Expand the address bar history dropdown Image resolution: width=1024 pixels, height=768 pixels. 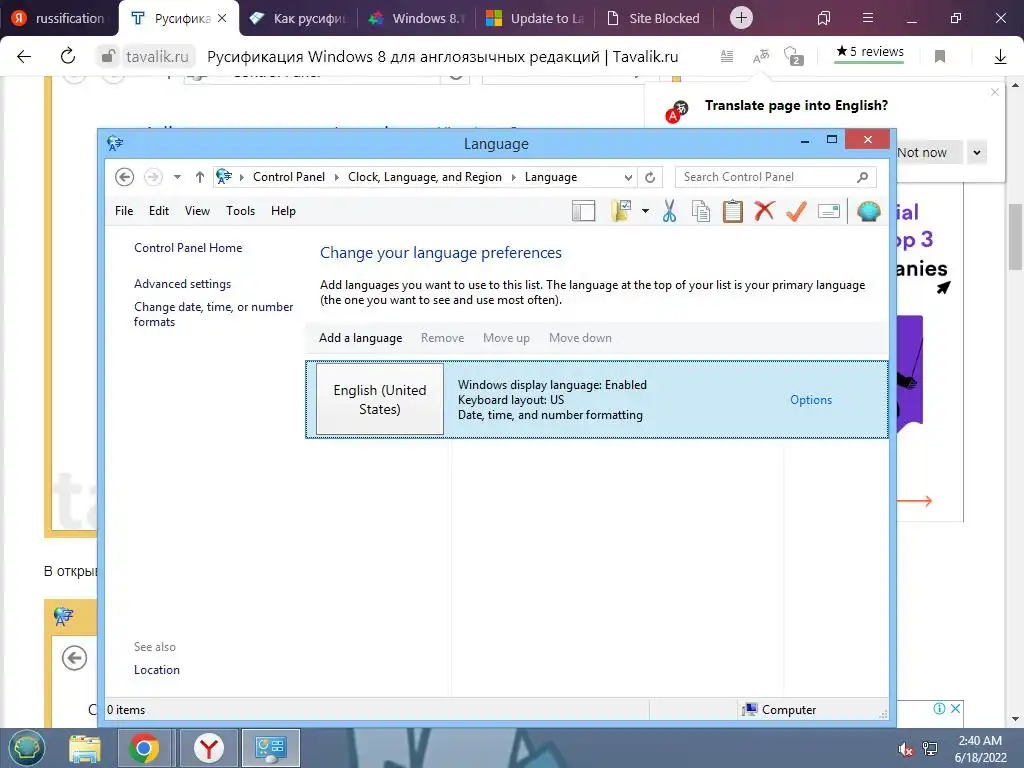[628, 177]
